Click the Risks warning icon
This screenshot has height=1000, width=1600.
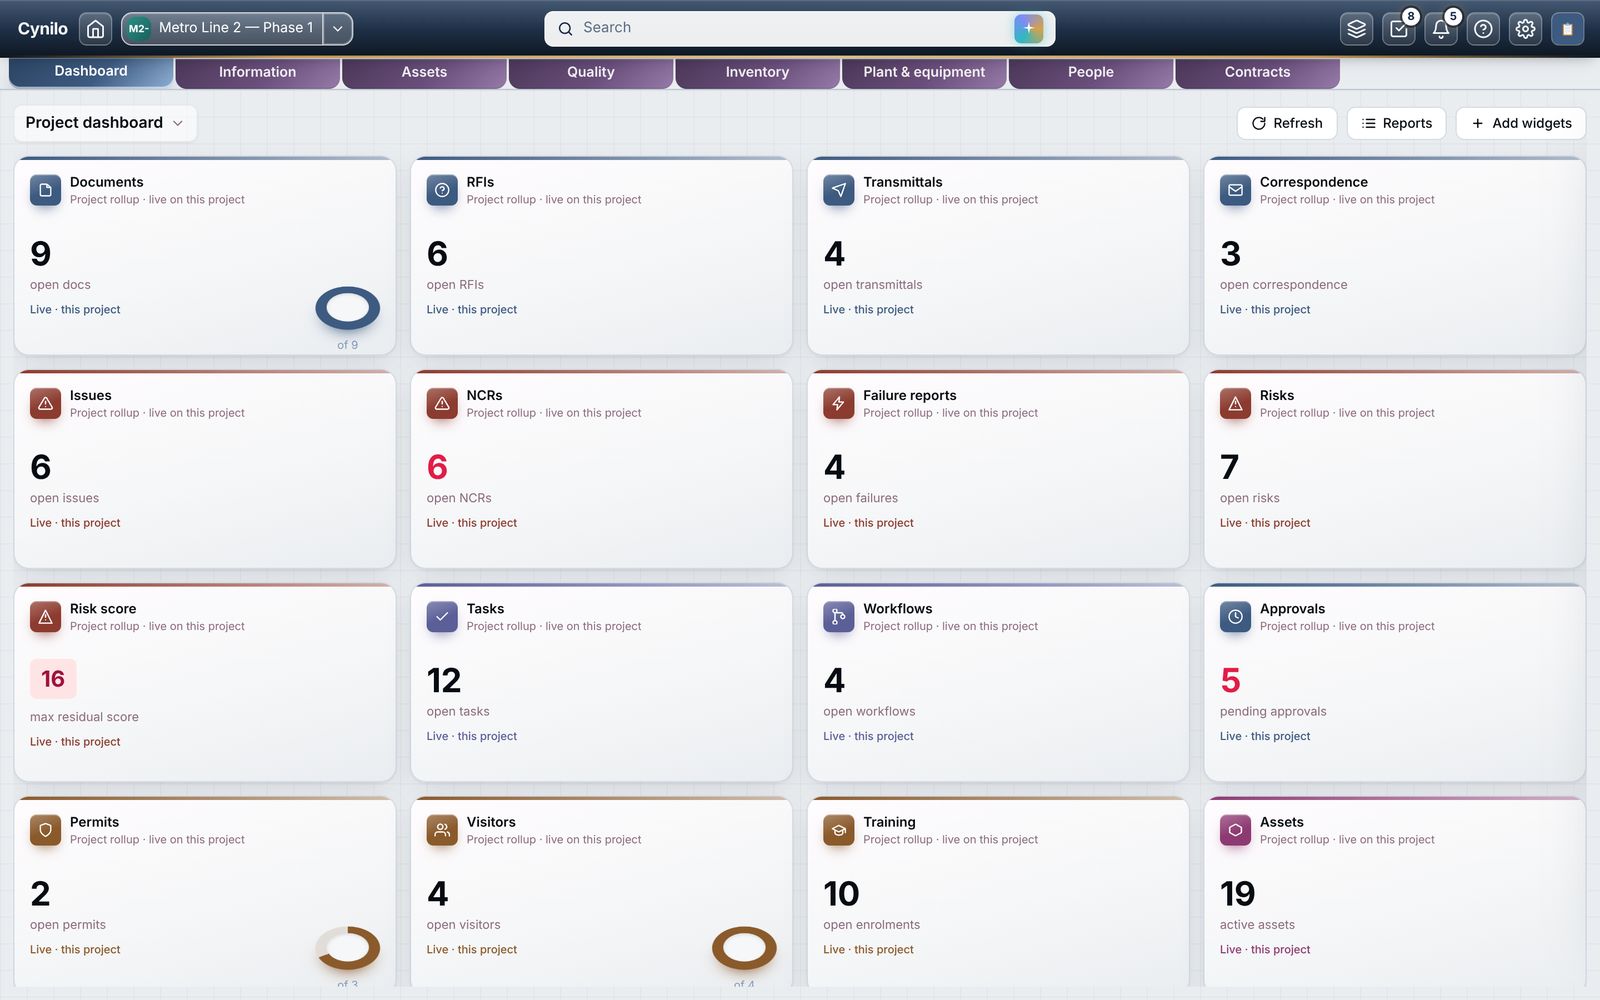coord(1235,404)
